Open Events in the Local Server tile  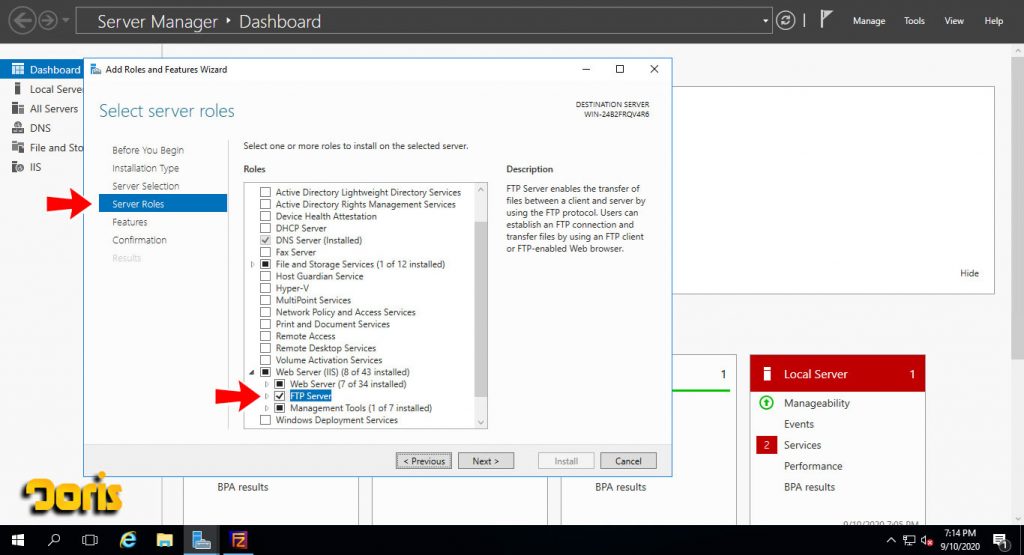pyautogui.click(x=799, y=424)
